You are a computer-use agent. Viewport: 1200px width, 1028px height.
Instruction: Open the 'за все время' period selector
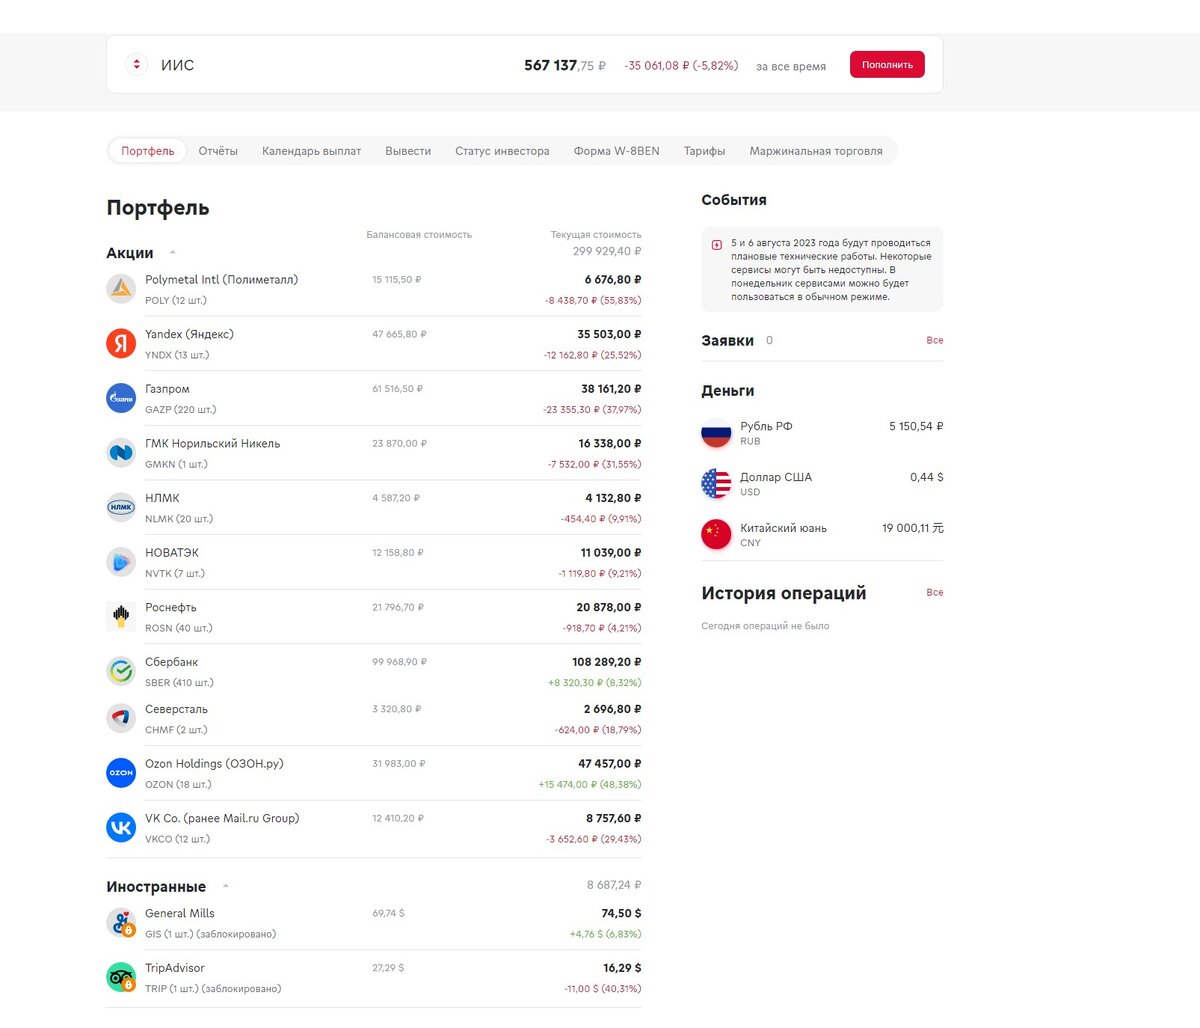click(x=791, y=66)
